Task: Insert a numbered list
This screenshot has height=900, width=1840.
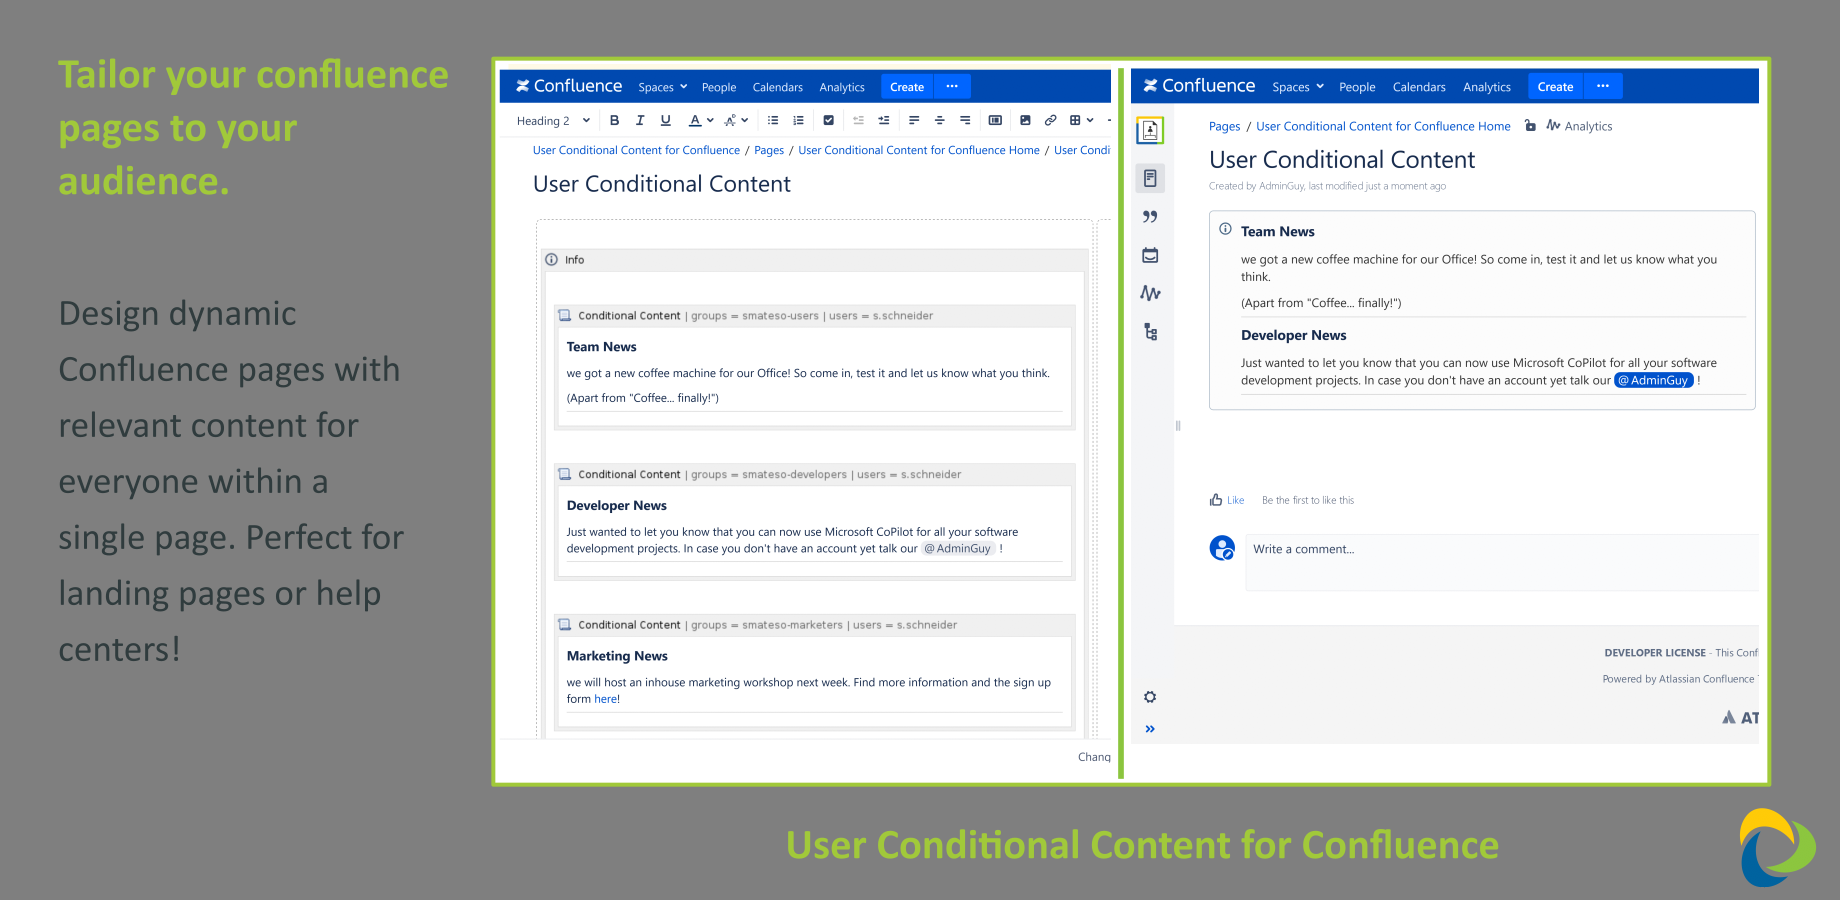Action: pyautogui.click(x=798, y=120)
